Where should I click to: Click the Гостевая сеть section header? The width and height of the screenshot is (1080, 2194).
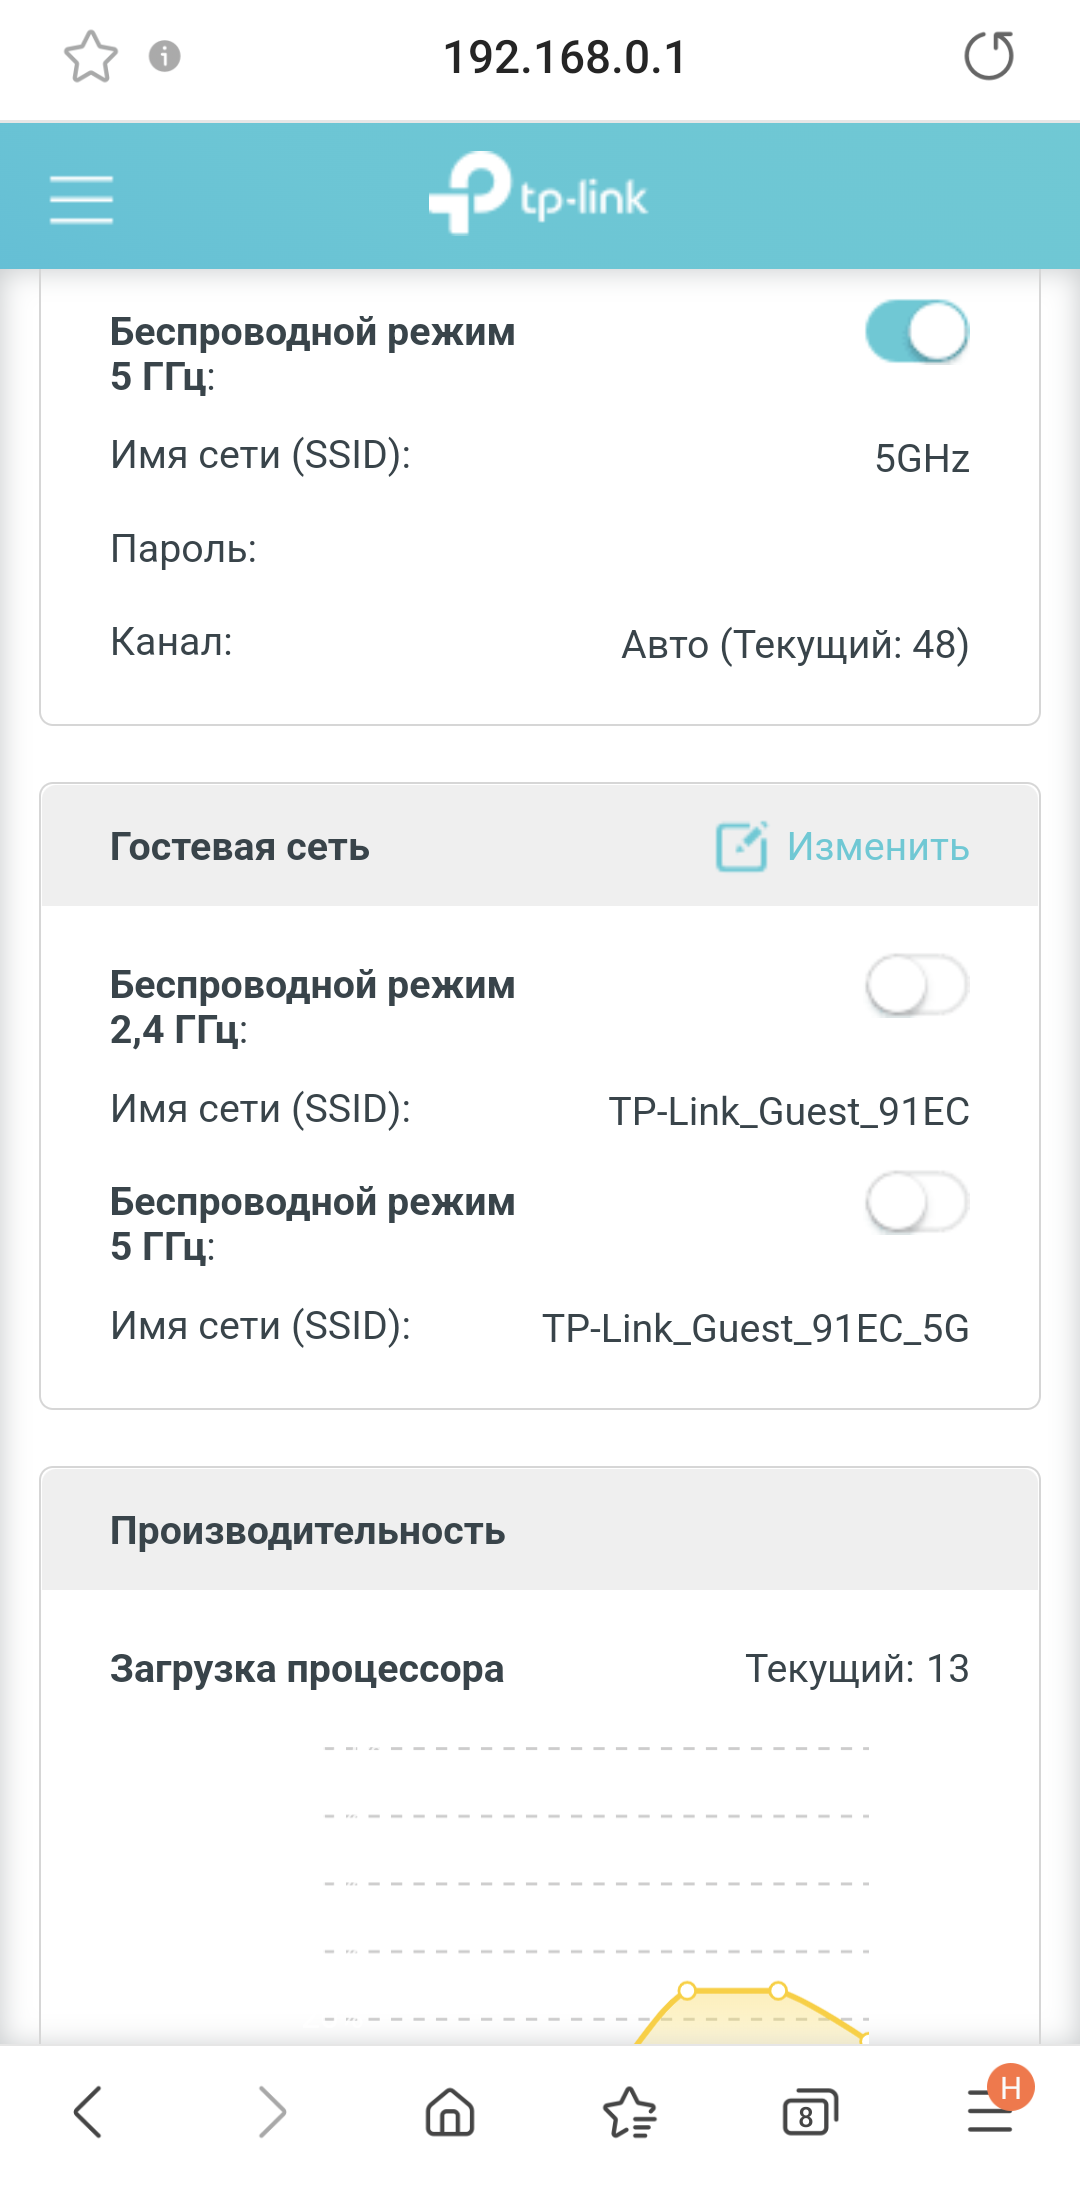240,847
